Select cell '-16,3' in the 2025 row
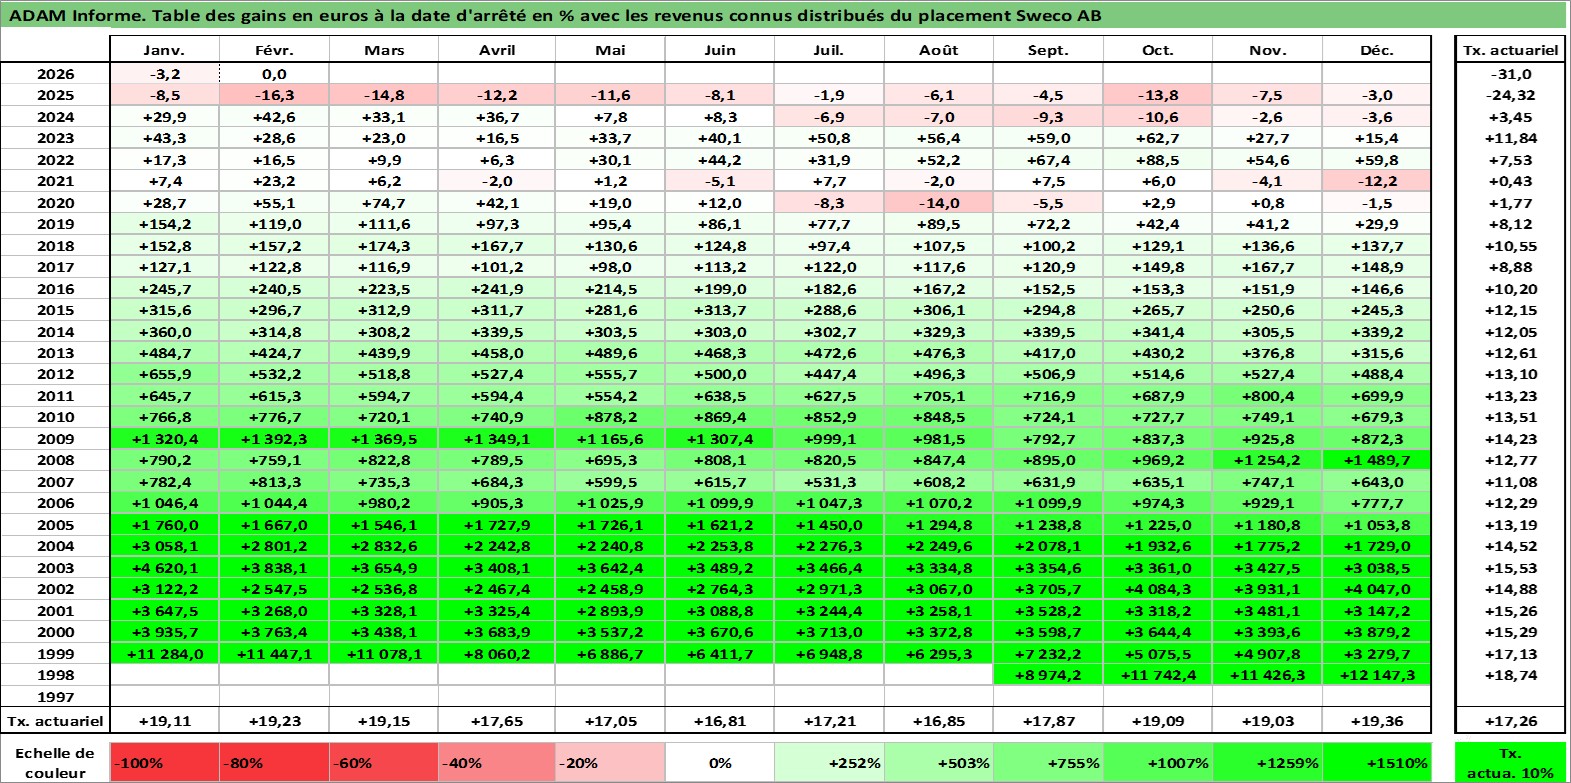The width and height of the screenshot is (1571, 783). point(274,95)
